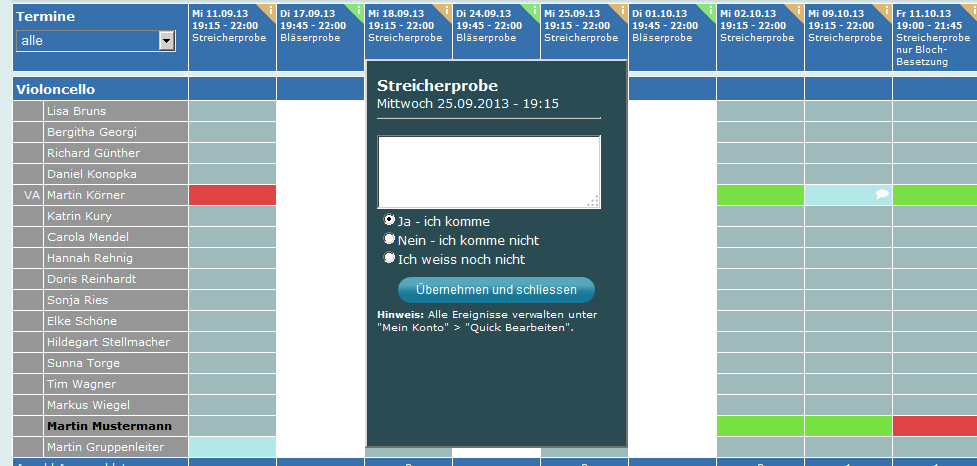Open info icon on Mi 25.09.13 column
This screenshot has width=977, height=466.
(622, 10)
